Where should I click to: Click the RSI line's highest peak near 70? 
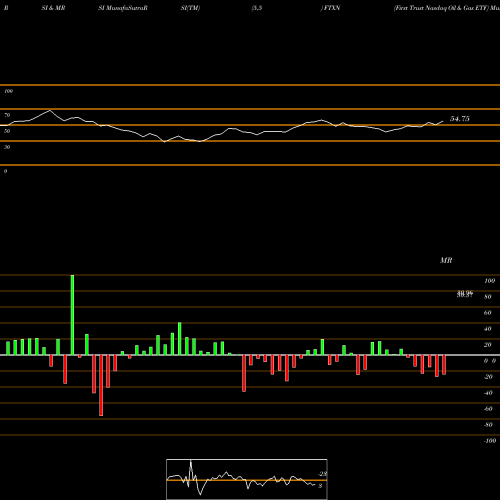point(50,110)
